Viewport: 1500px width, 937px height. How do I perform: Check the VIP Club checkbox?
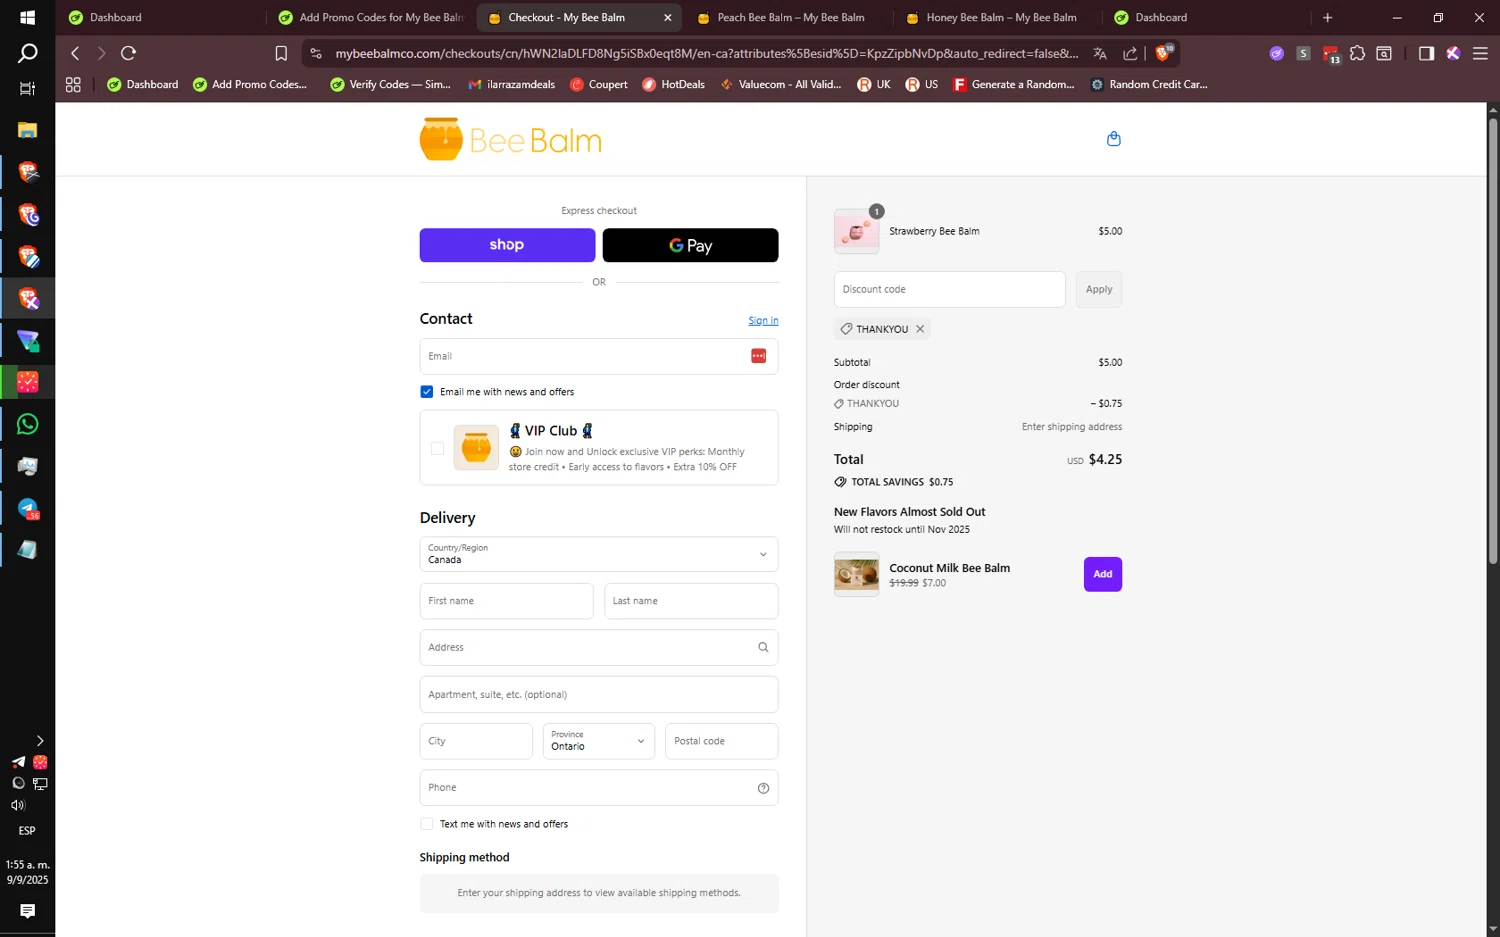pos(437,448)
